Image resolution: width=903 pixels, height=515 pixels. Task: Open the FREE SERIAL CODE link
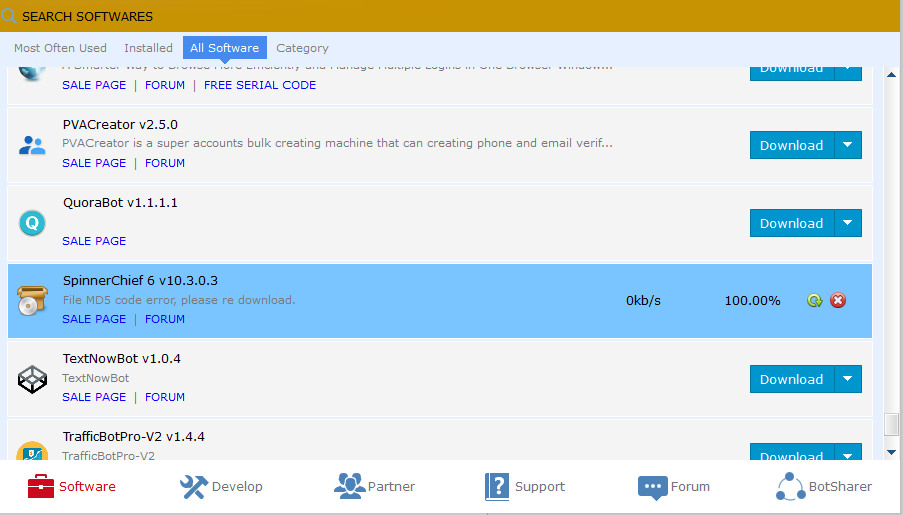point(260,85)
